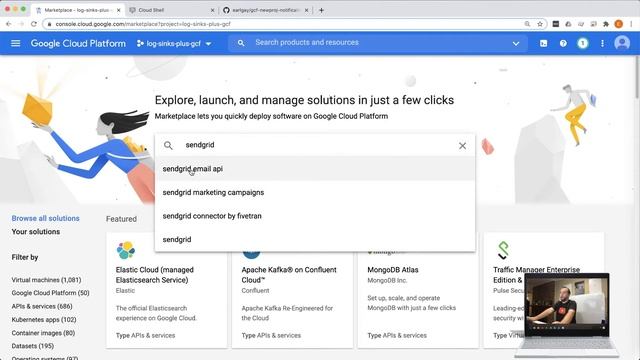Open Your solutions link
The width and height of the screenshot is (640, 360).
point(36,232)
